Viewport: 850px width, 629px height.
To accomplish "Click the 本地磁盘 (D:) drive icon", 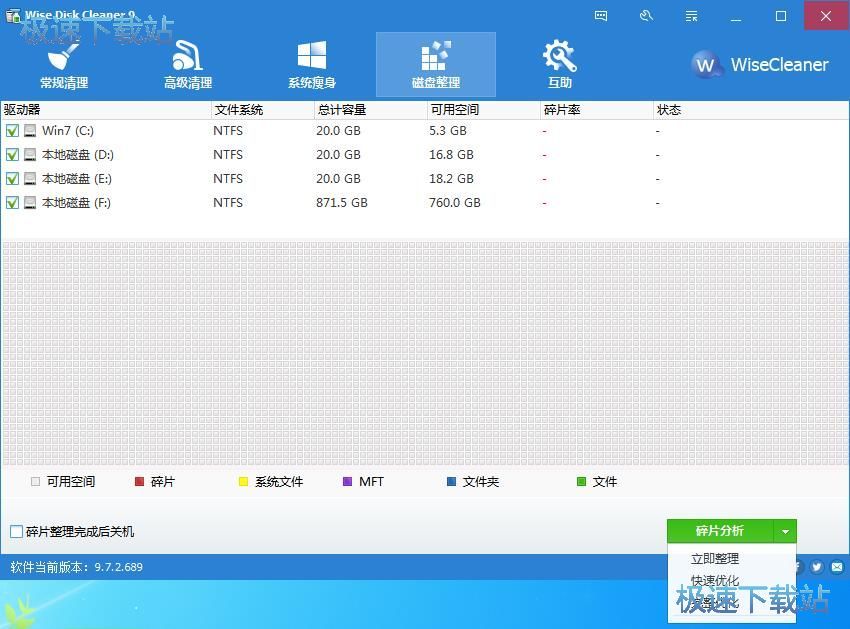I will pyautogui.click(x=30, y=155).
